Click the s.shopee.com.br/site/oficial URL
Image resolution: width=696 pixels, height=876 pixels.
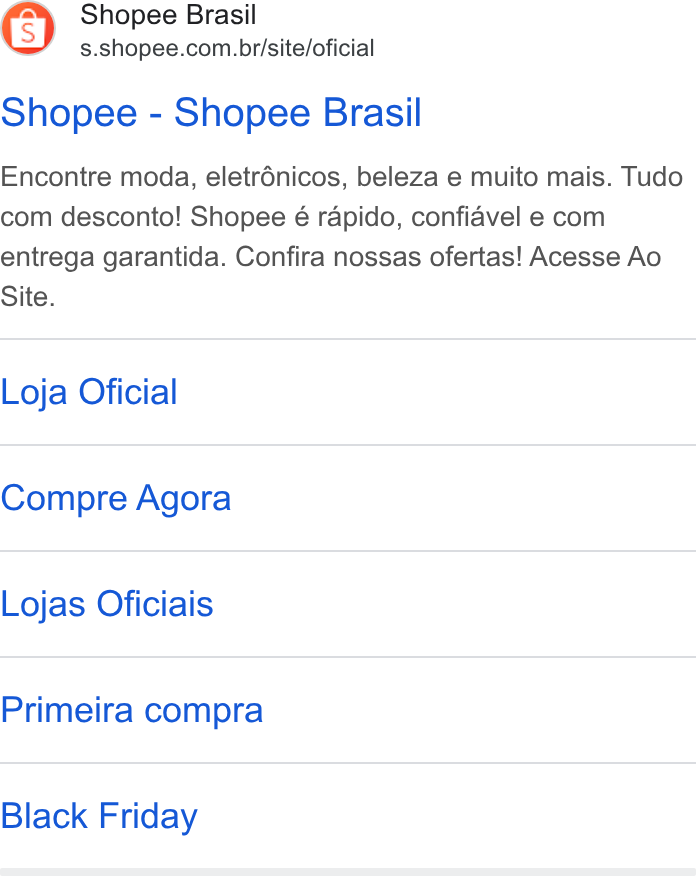click(x=227, y=48)
